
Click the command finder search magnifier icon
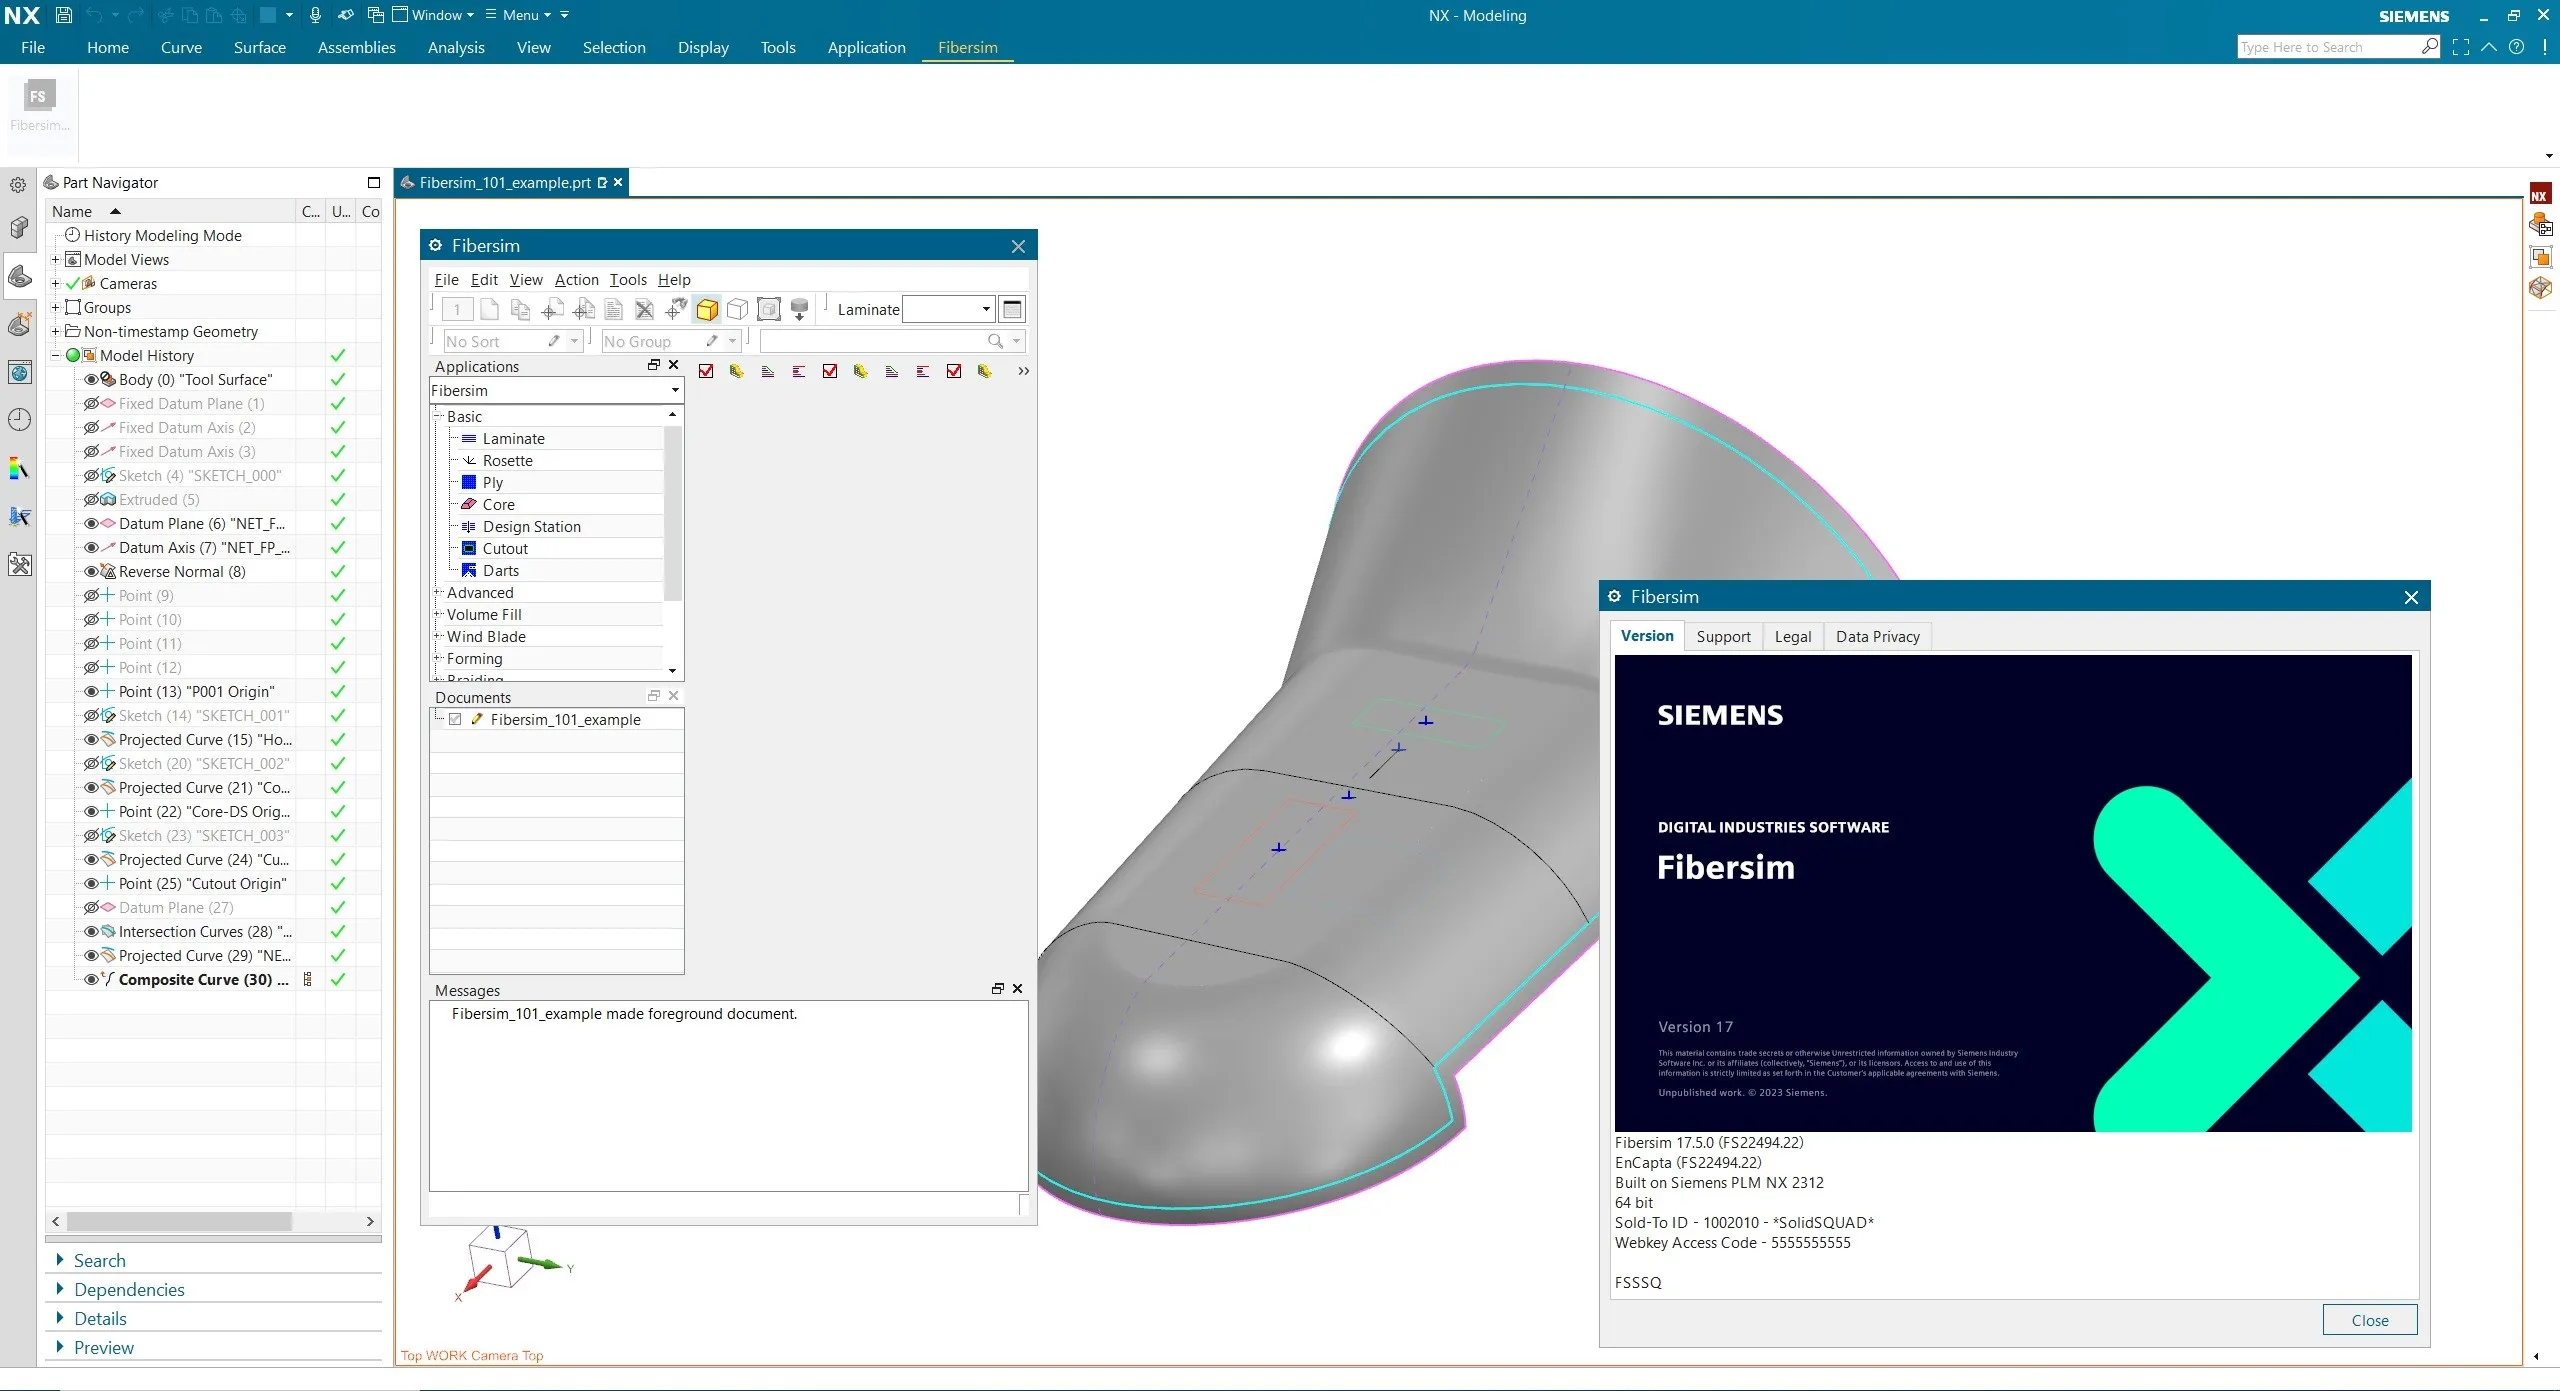pyautogui.click(x=2429, y=46)
